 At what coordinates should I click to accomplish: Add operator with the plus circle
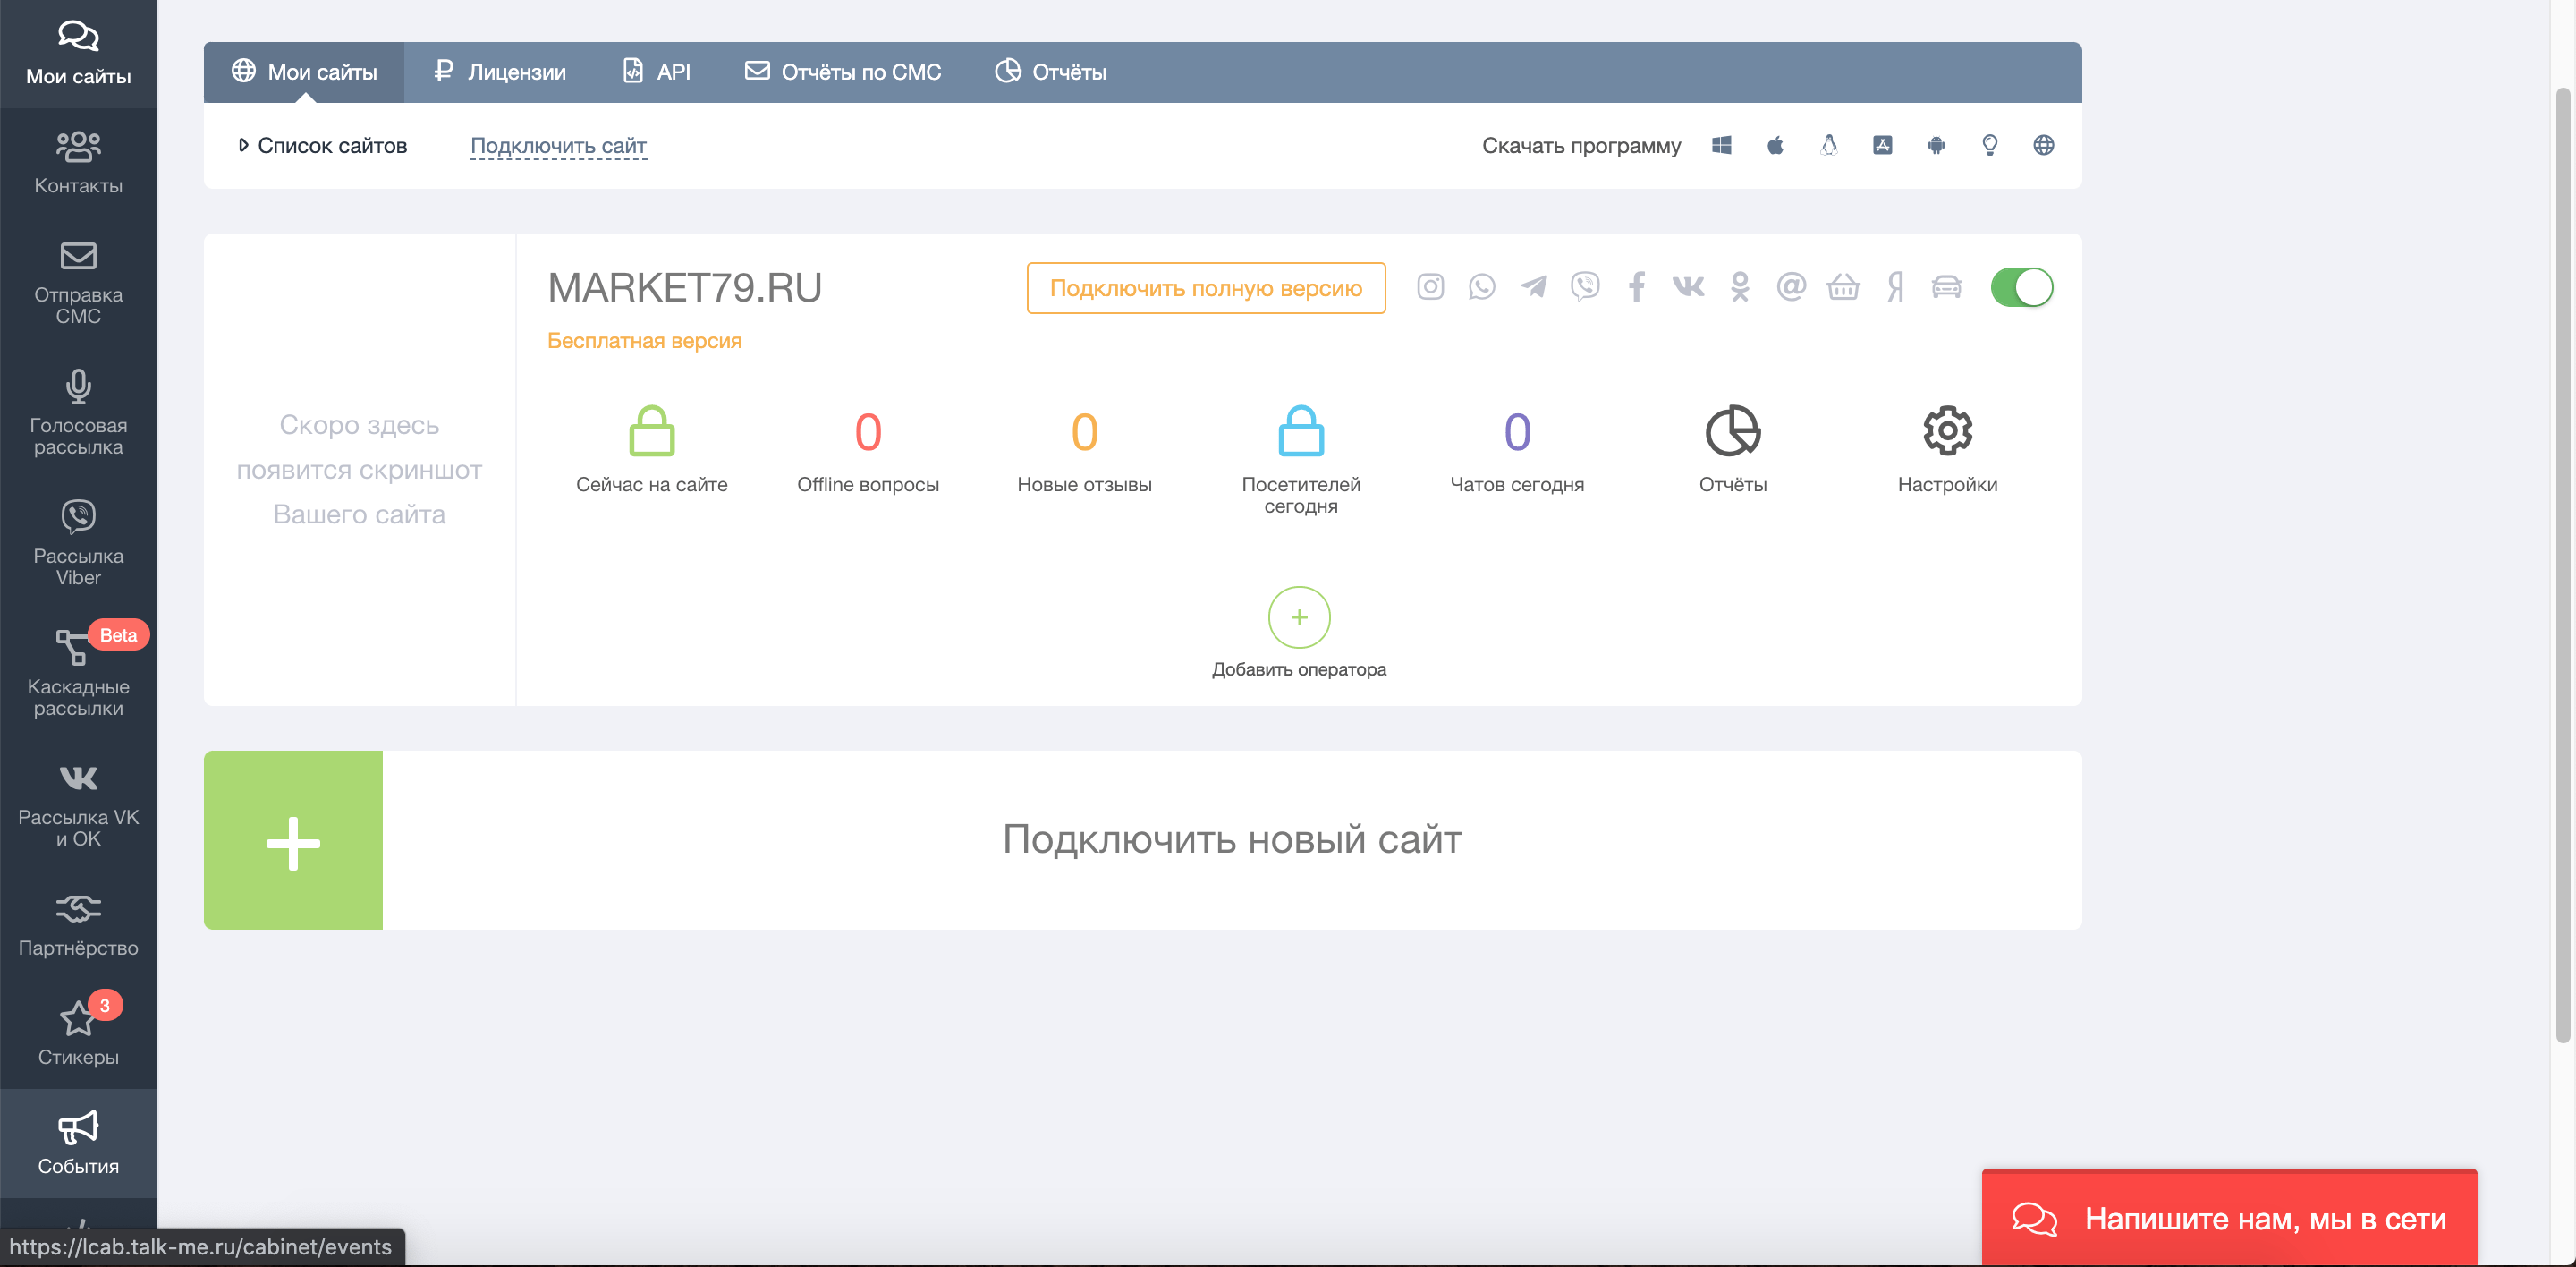(1298, 617)
